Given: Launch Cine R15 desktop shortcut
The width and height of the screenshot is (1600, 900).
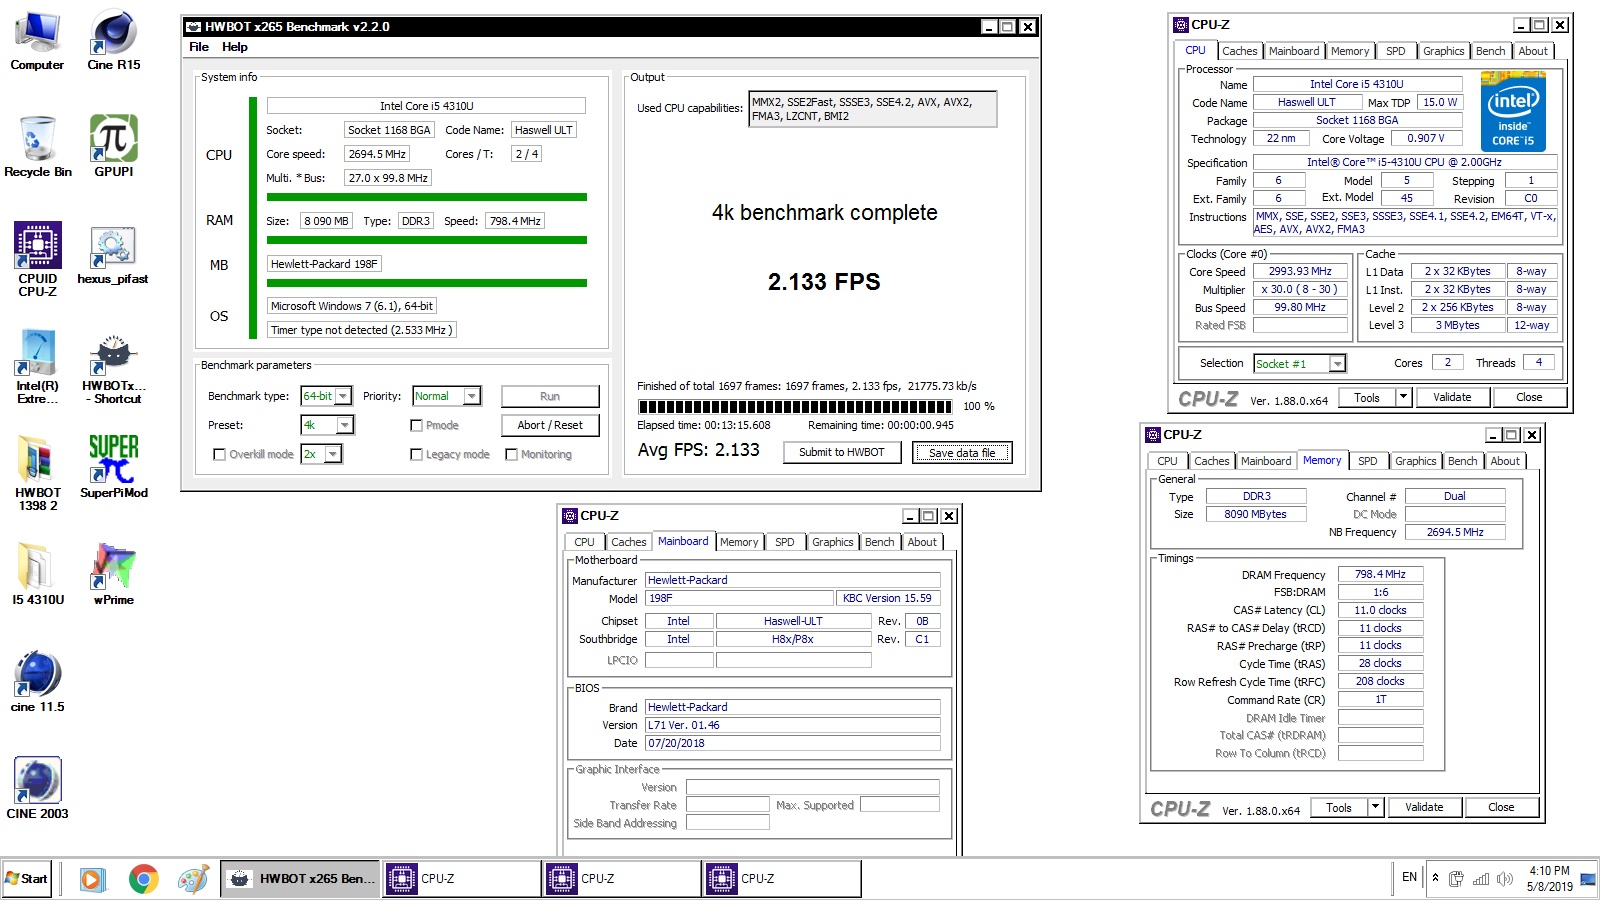Looking at the screenshot, I should (114, 40).
